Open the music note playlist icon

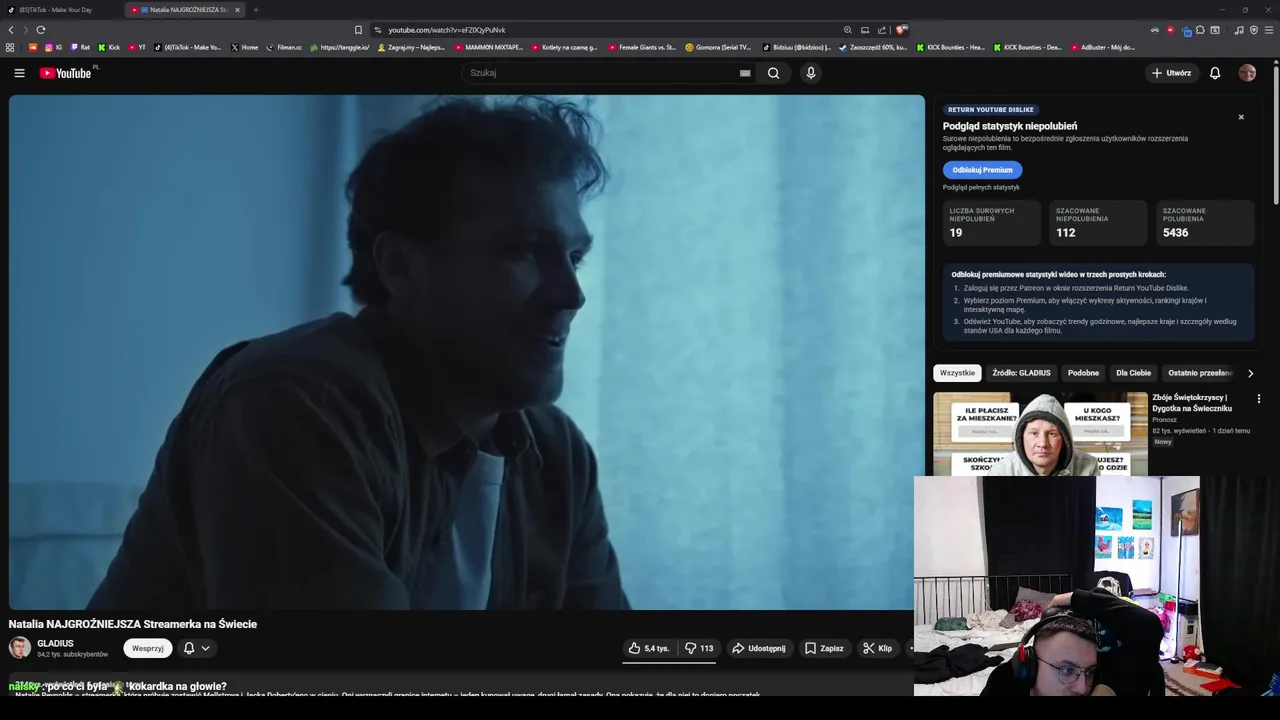(x=1239, y=30)
